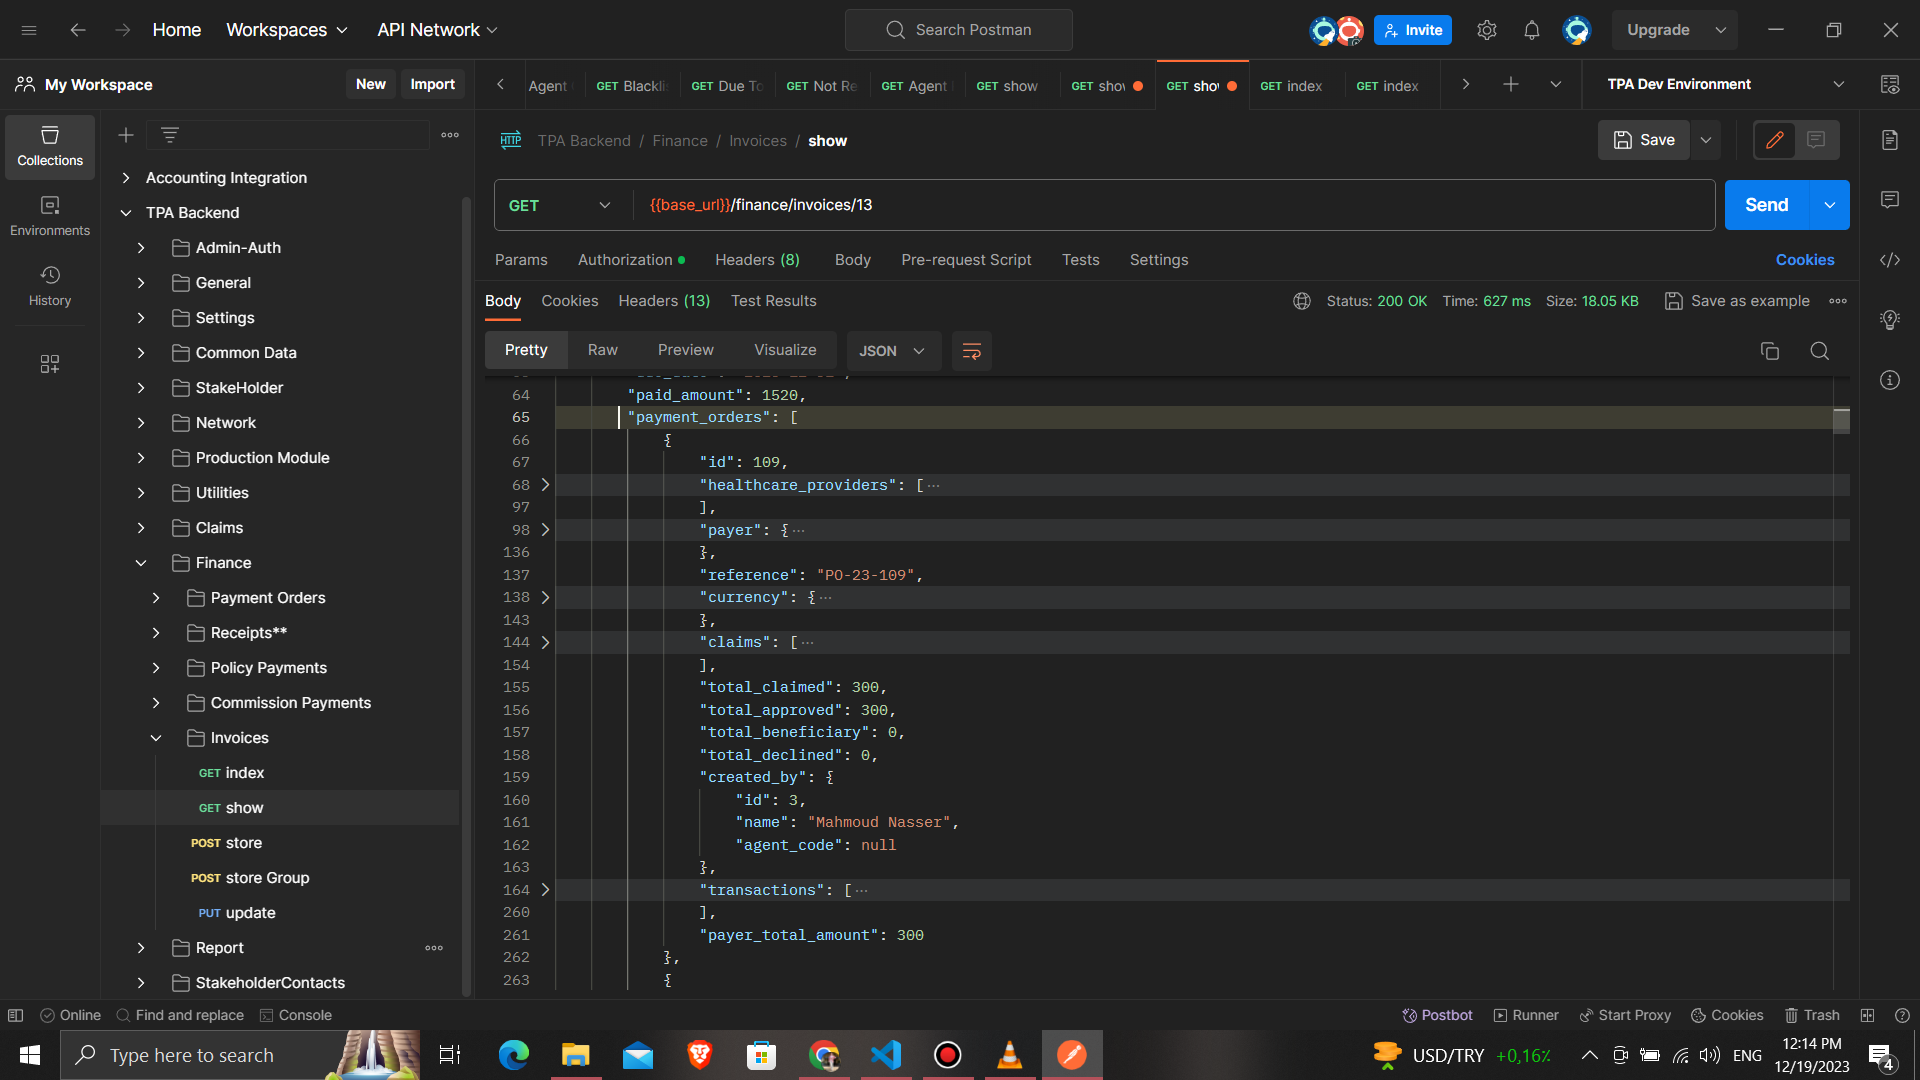Viewport: 1920px width, 1080px height.
Task: Click the request URL input field
Action: (1170, 205)
